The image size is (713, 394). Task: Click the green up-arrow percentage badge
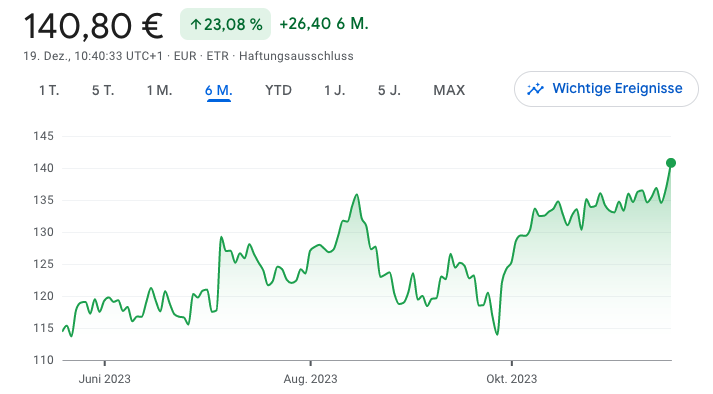[226, 24]
